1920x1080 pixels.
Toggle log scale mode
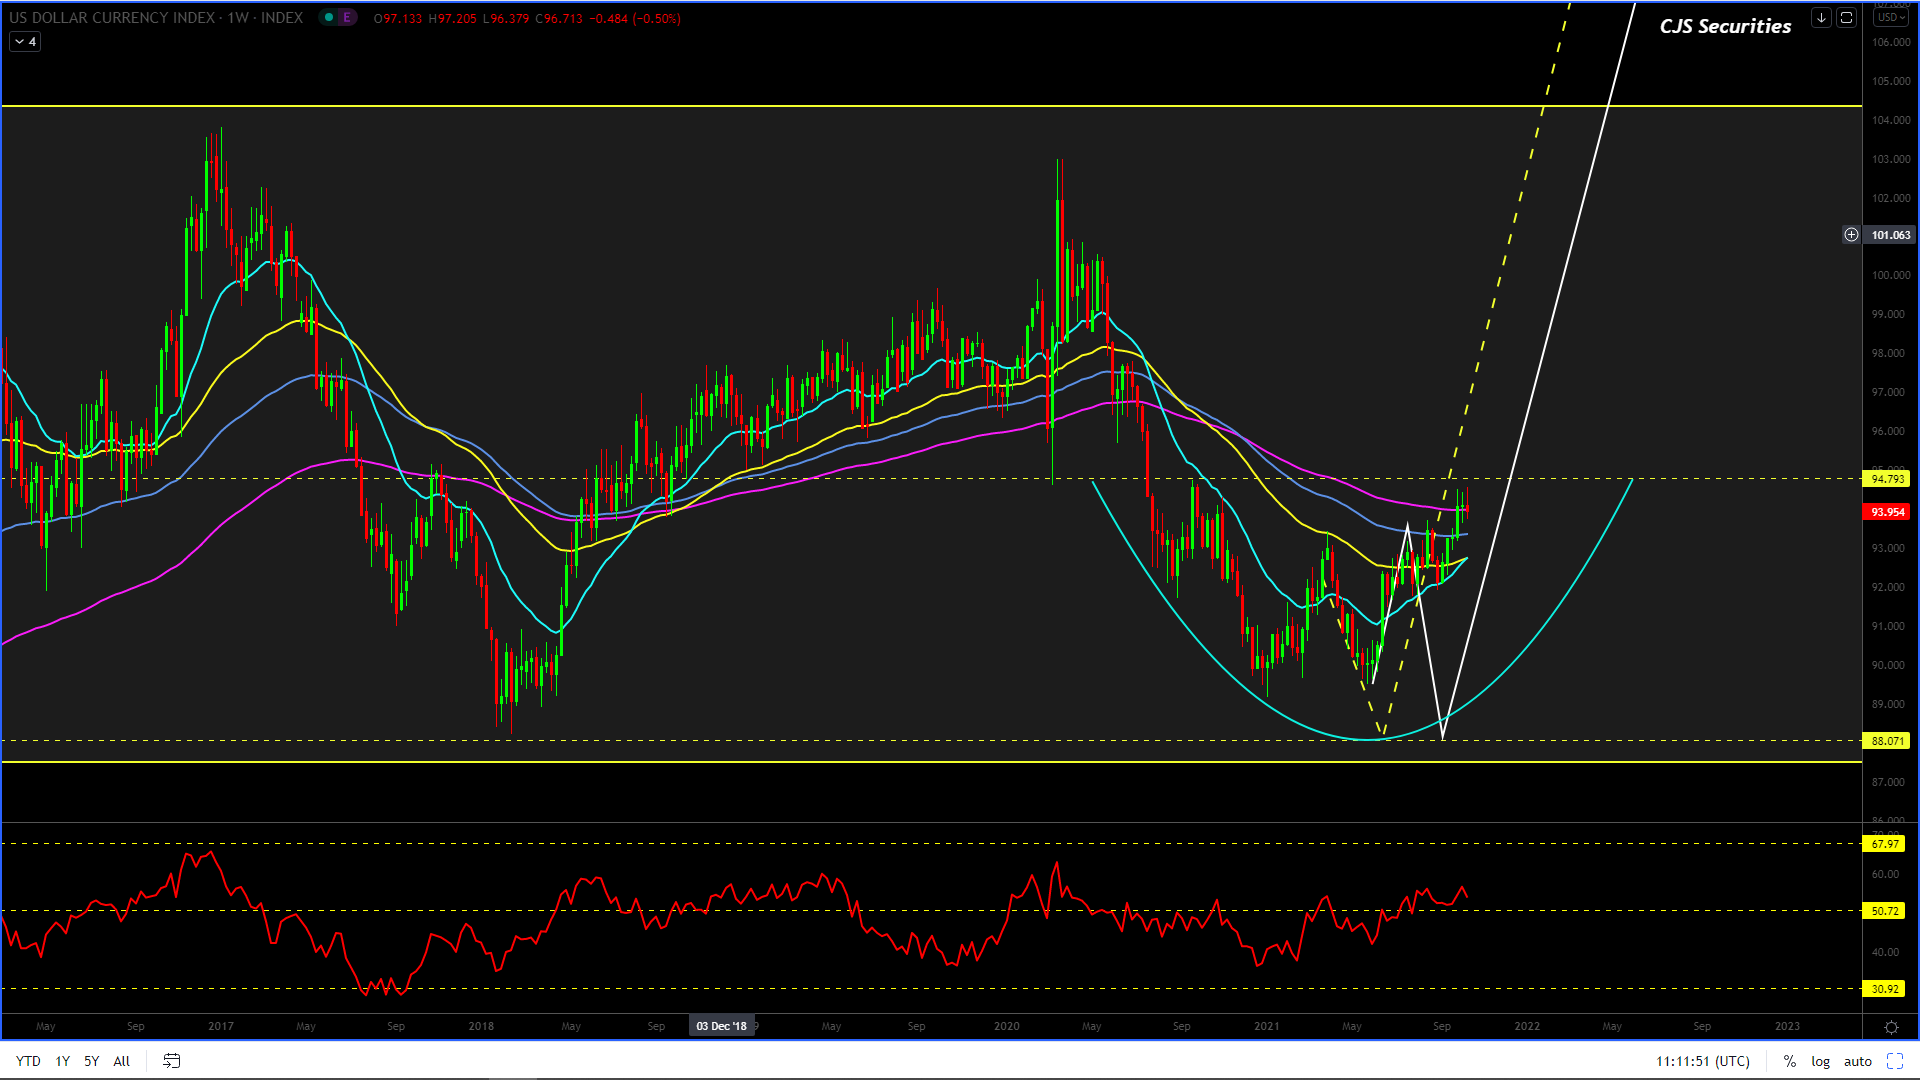1820,1061
